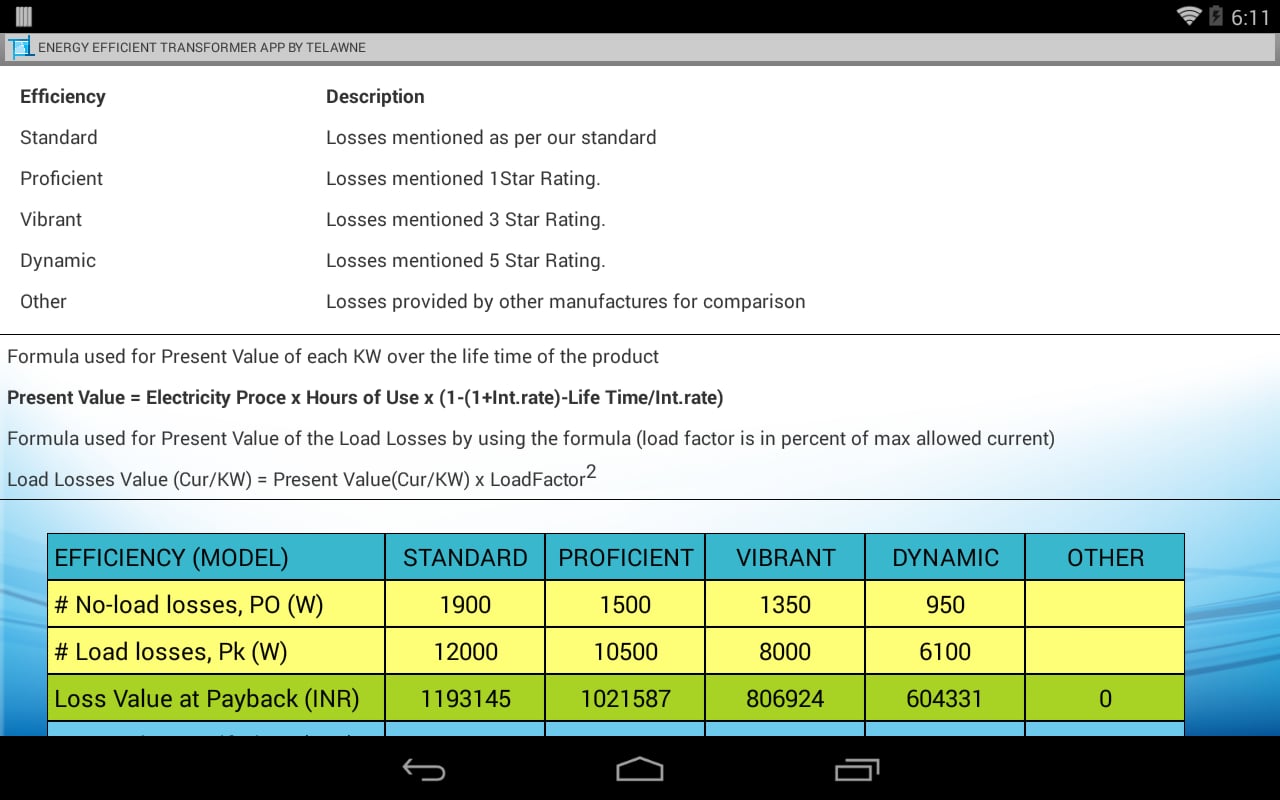The image size is (1280, 800).
Task: Tap Dynamic no-load losses value 950
Action: click(x=945, y=604)
